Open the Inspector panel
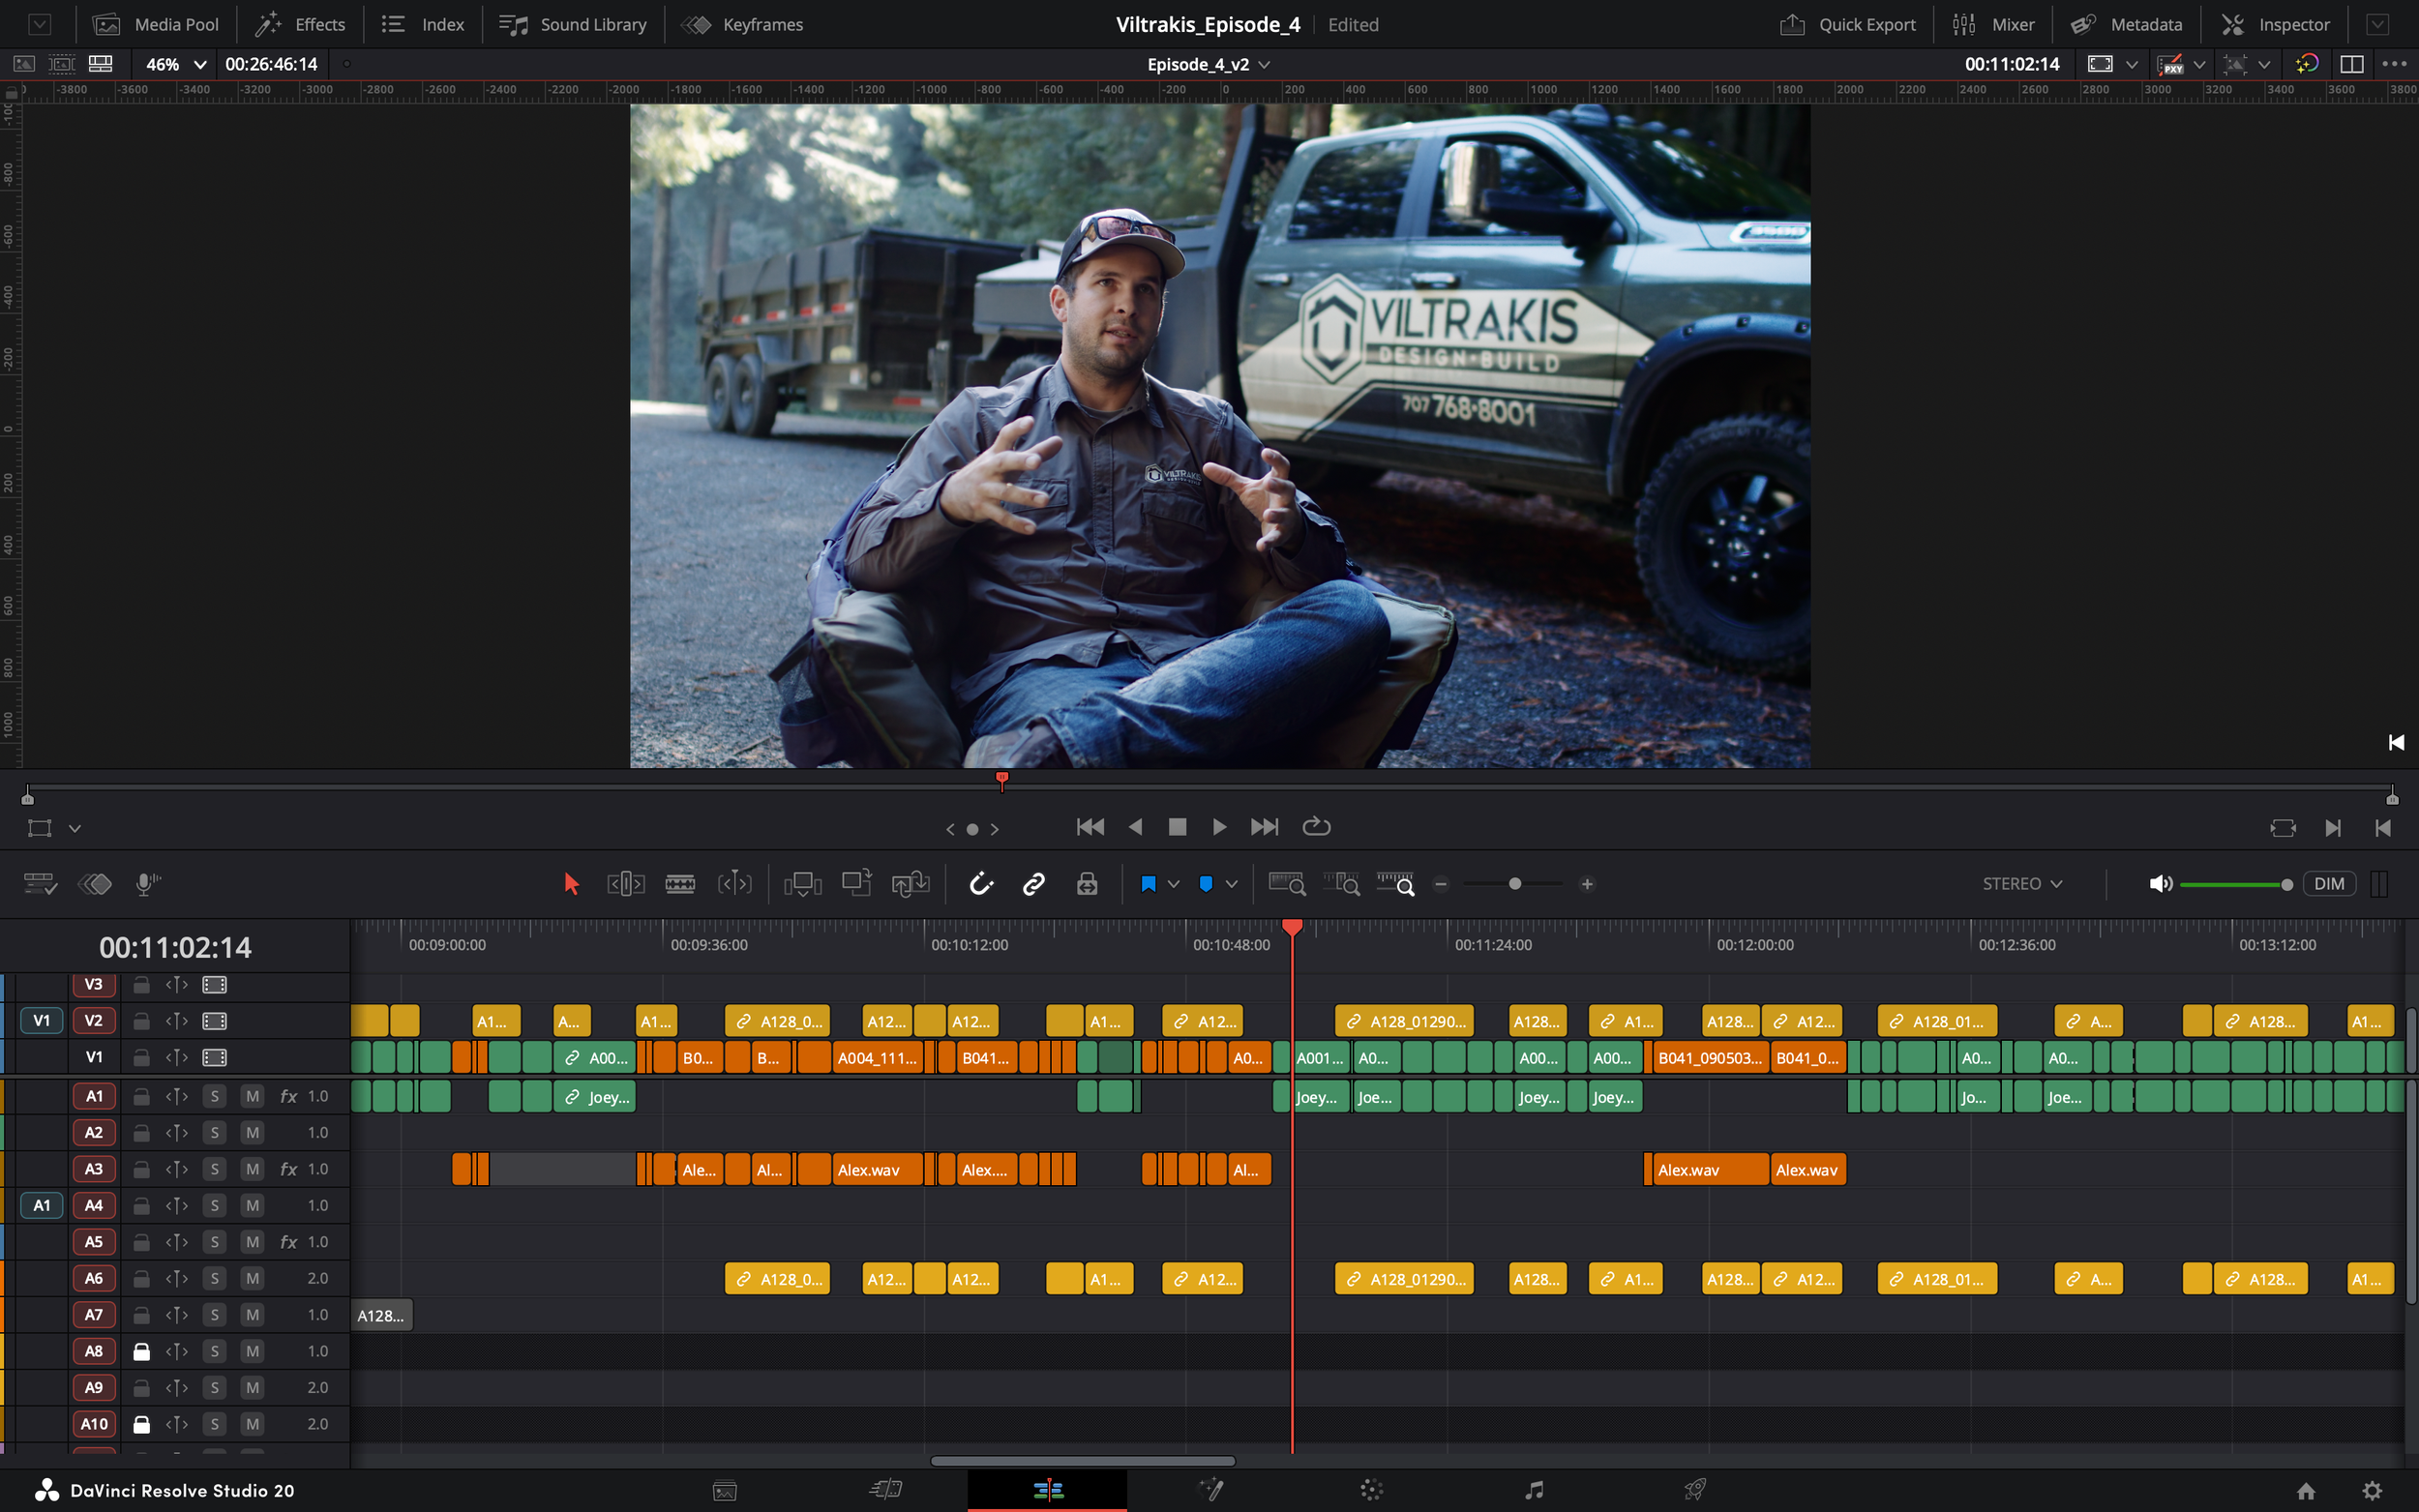 (x=2276, y=24)
